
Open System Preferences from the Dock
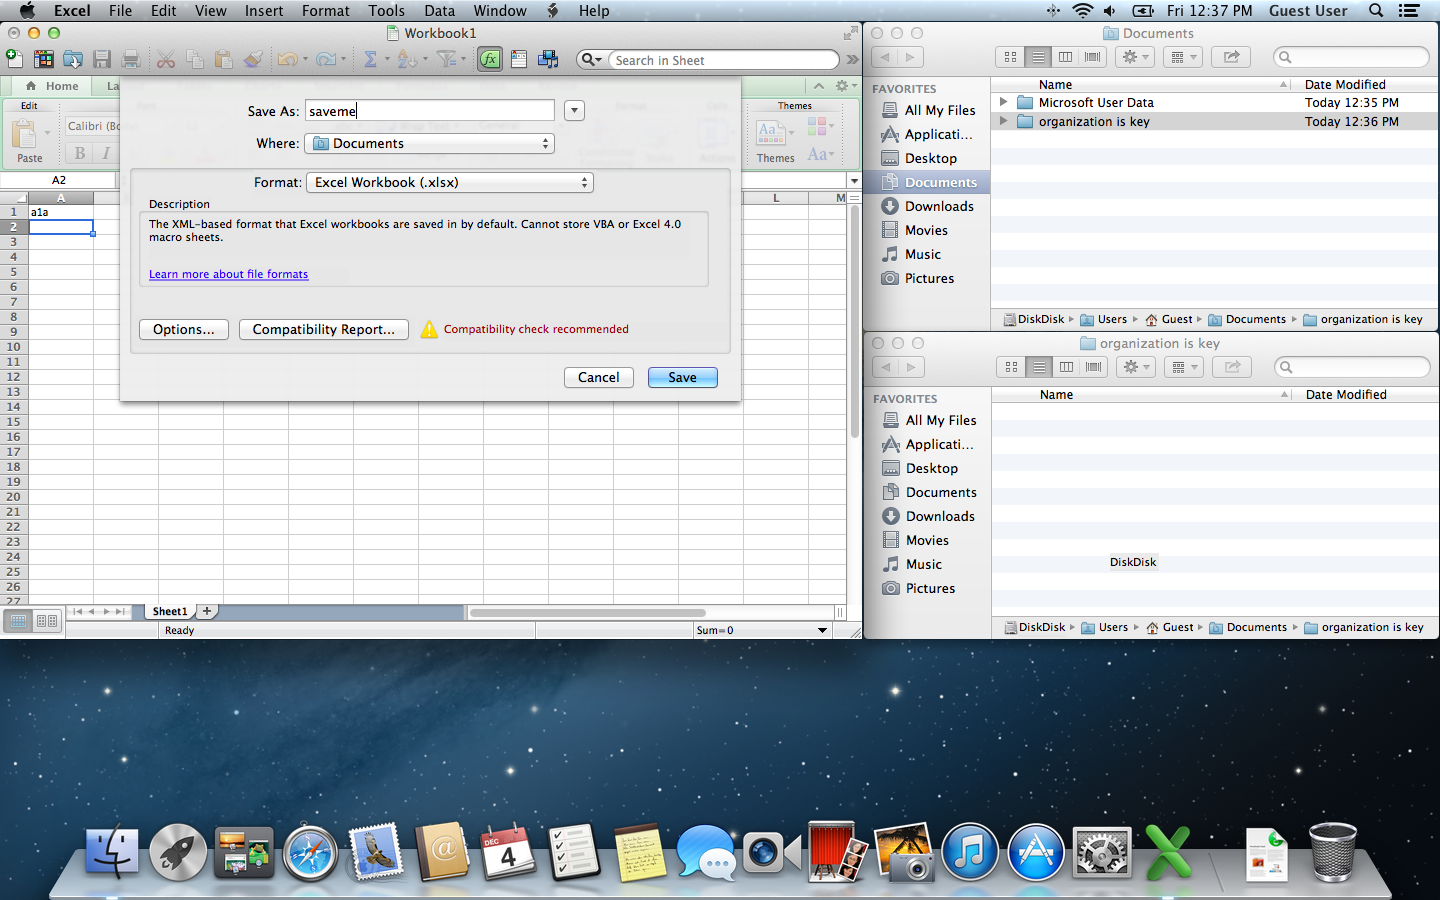click(1102, 852)
